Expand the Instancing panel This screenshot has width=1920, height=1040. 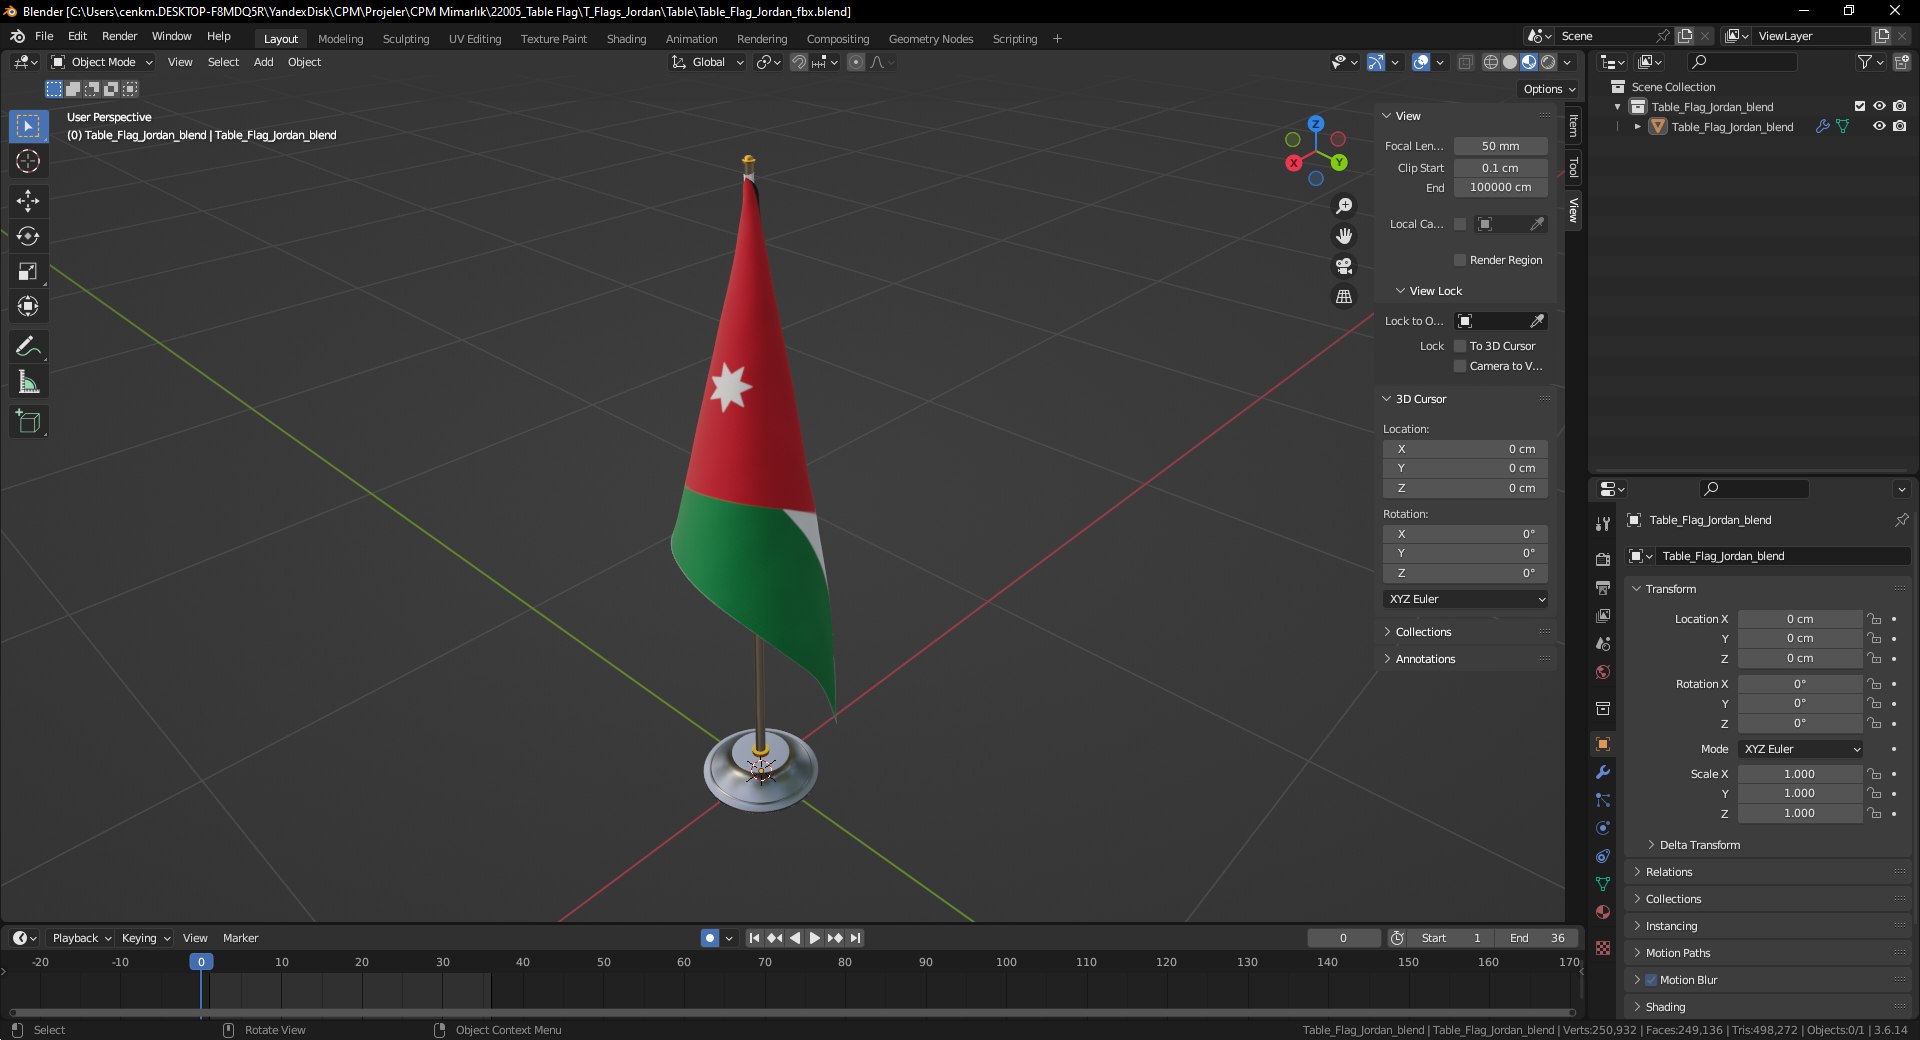1671,926
